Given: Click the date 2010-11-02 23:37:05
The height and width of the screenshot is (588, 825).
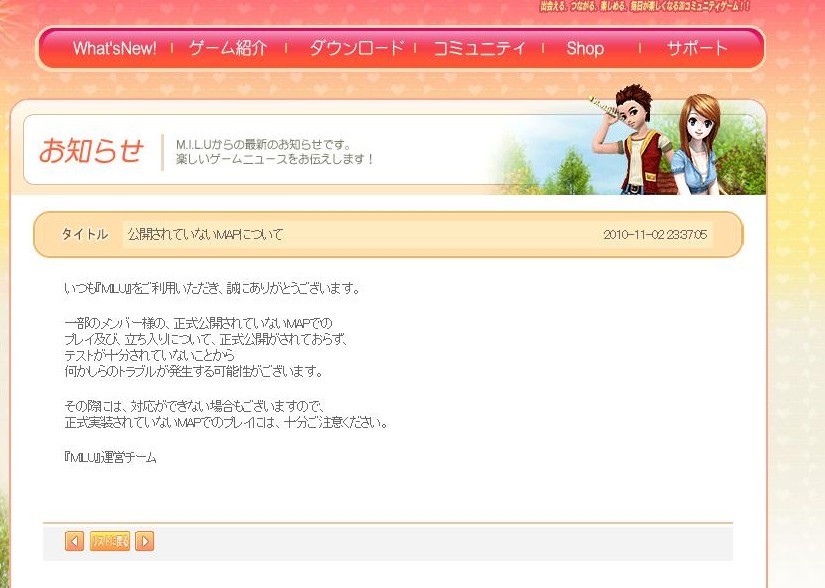Looking at the screenshot, I should [x=655, y=235].
